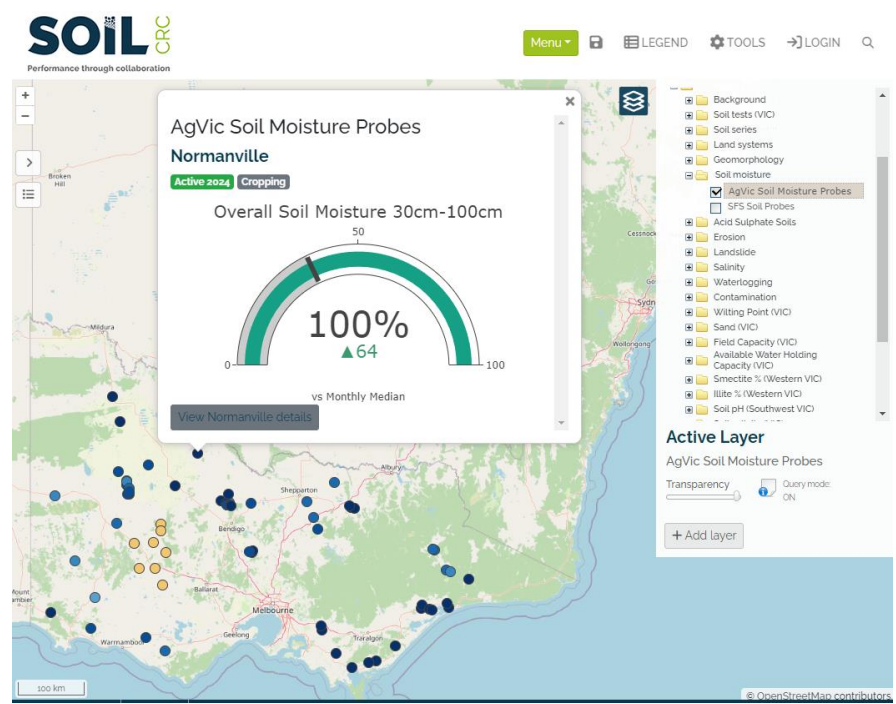Open the green Menu dropdown
896x704 pixels.
pyautogui.click(x=550, y=43)
